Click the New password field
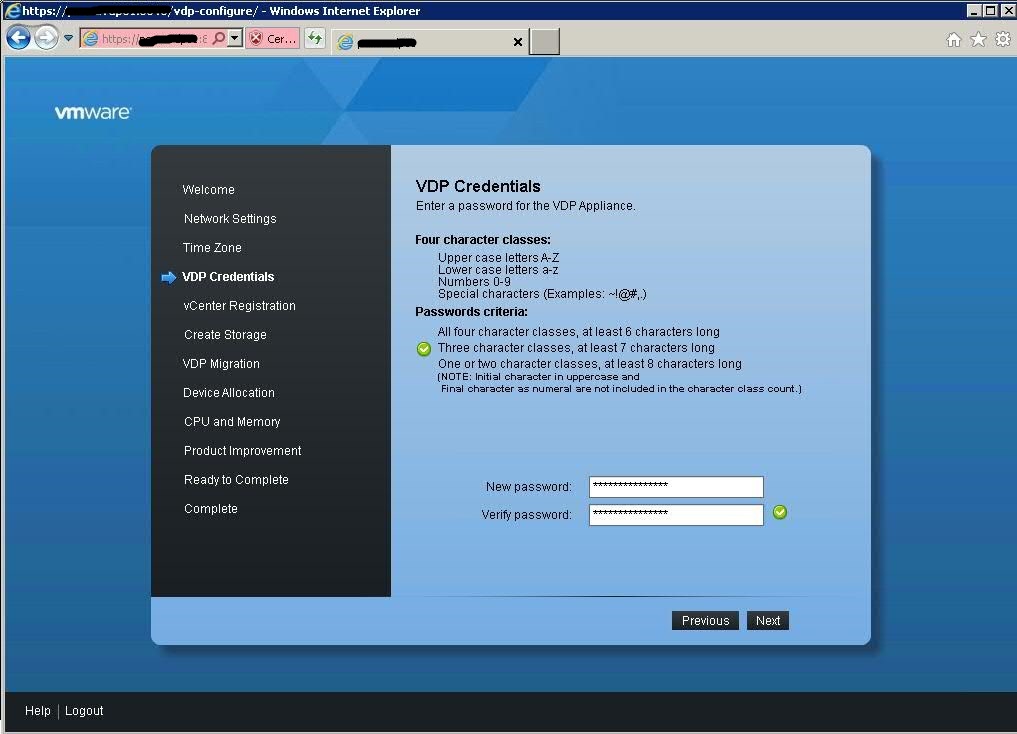 [676, 487]
